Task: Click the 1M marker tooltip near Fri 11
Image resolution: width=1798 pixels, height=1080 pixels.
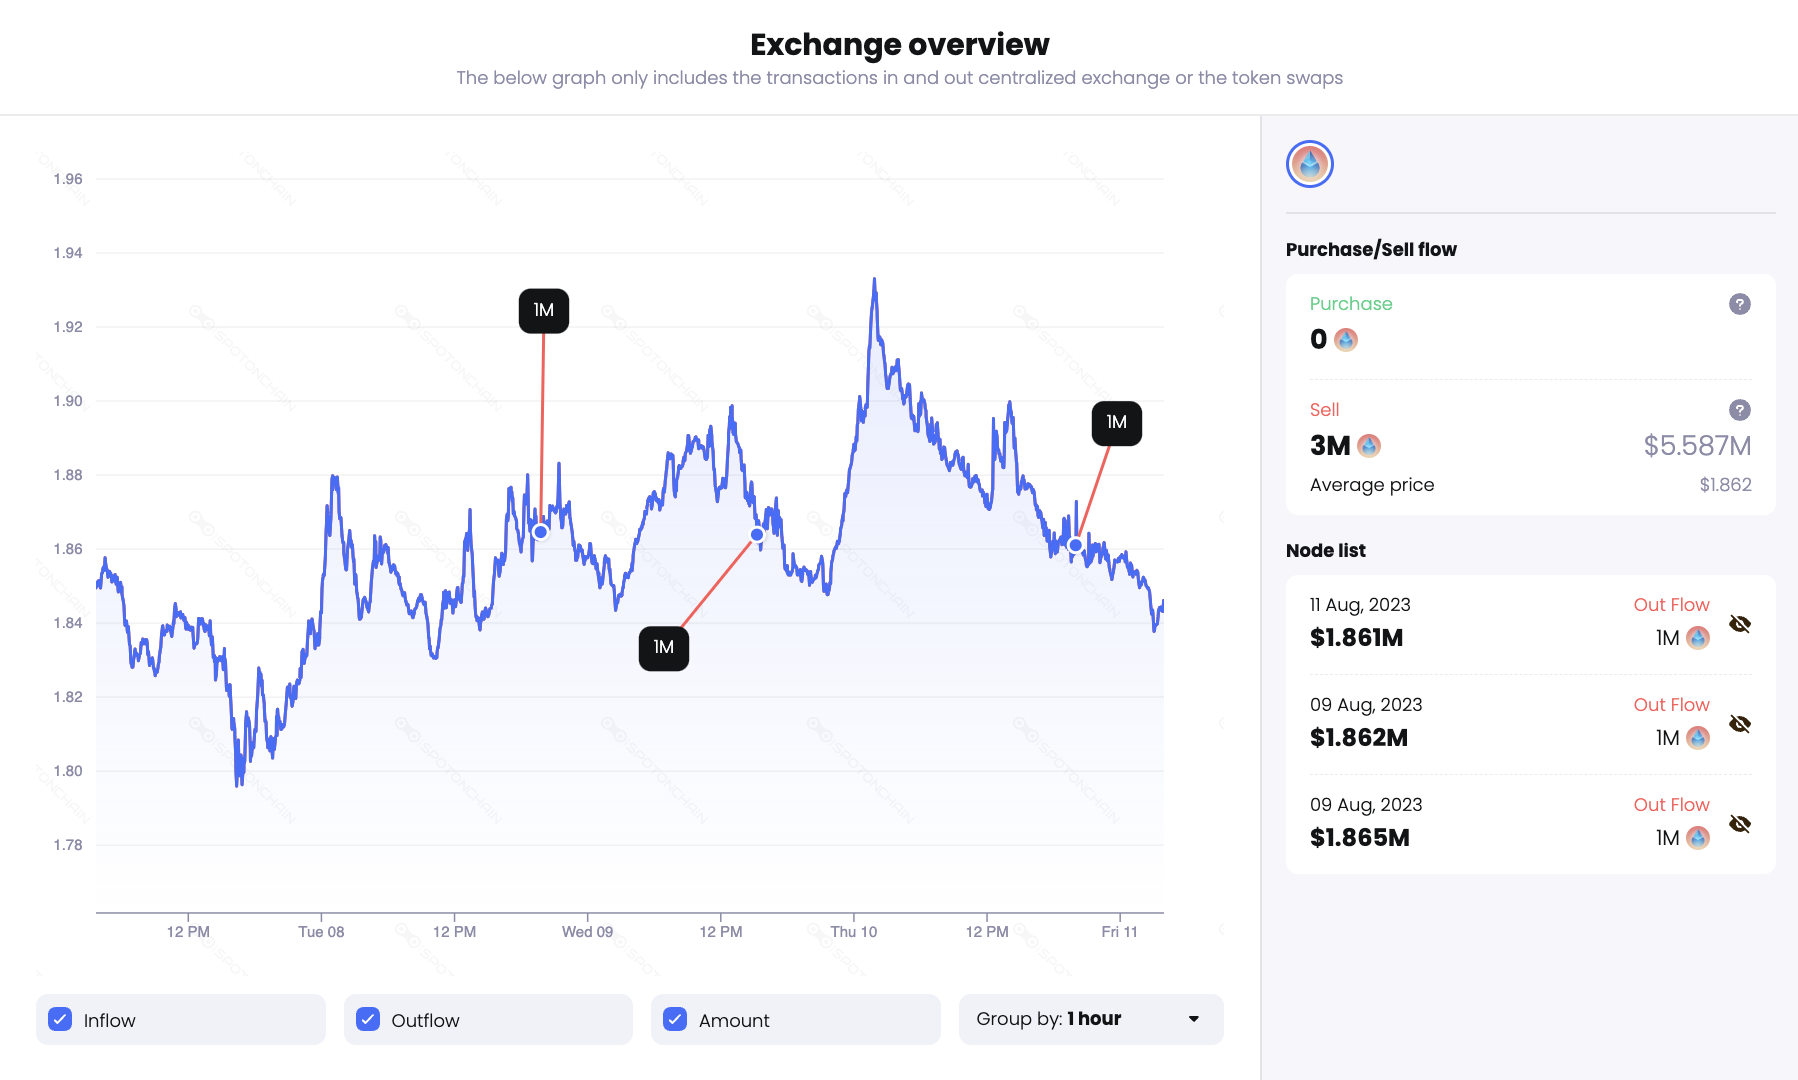Action: point(1115,423)
